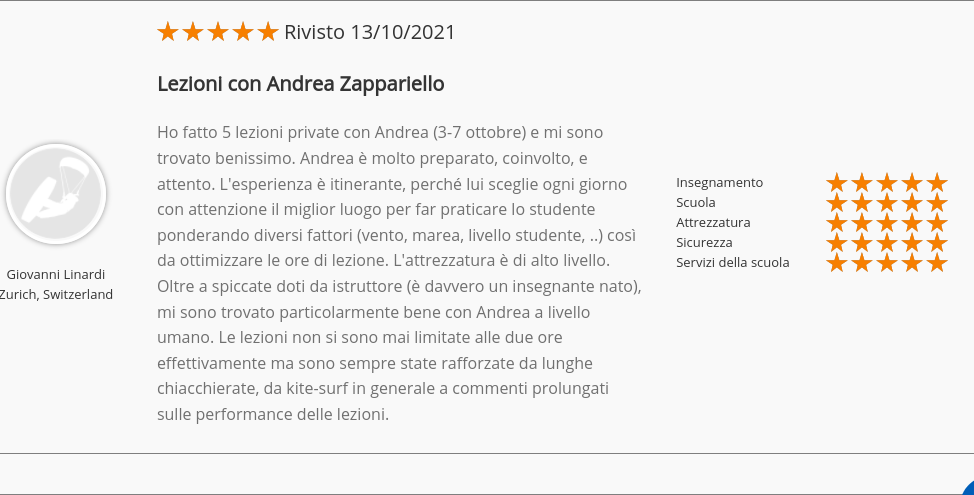Click the fifth overall star beside Rivisto date
Image resolution: width=974 pixels, height=495 pixels.
(268, 32)
